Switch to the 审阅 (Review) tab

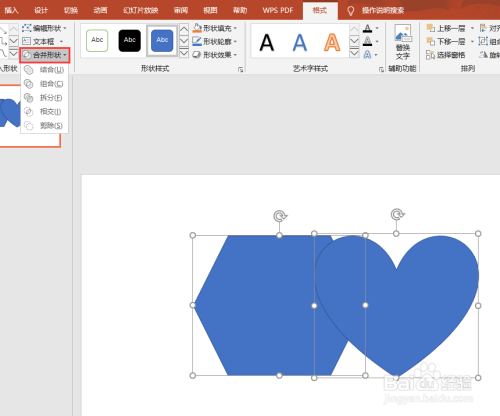(181, 10)
